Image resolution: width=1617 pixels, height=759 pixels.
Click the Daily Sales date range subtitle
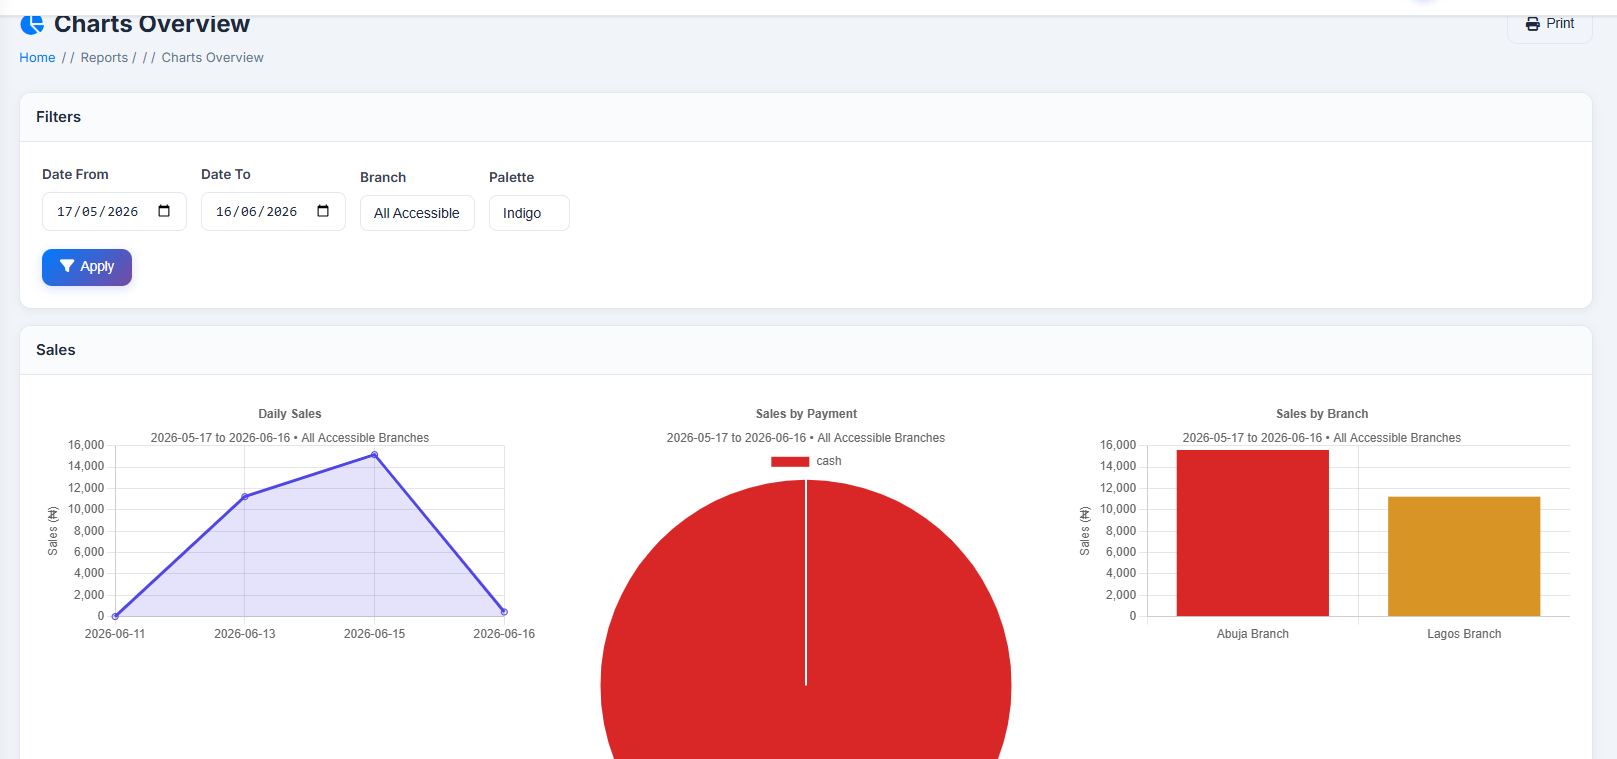click(290, 438)
